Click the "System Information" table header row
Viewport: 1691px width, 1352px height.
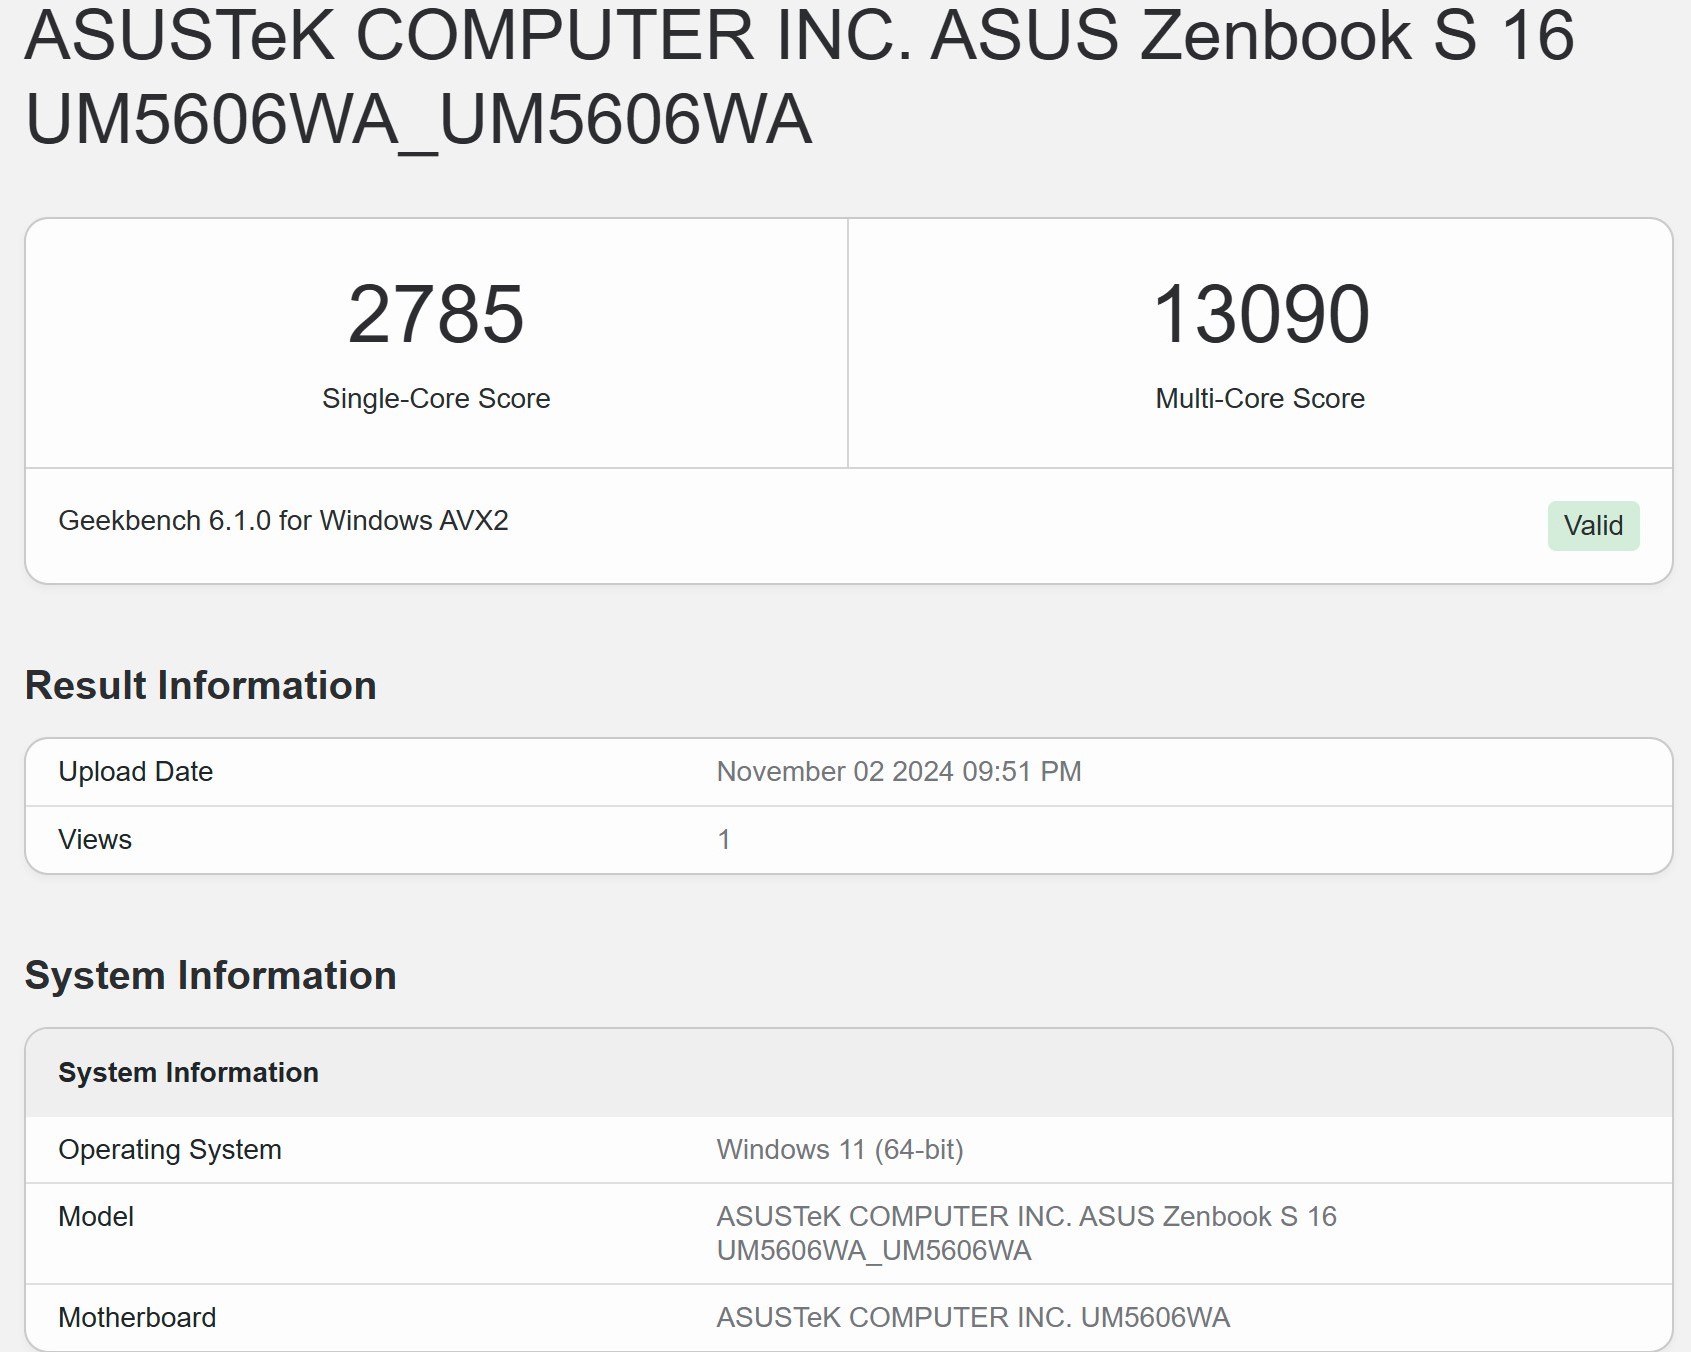[x=849, y=1073]
